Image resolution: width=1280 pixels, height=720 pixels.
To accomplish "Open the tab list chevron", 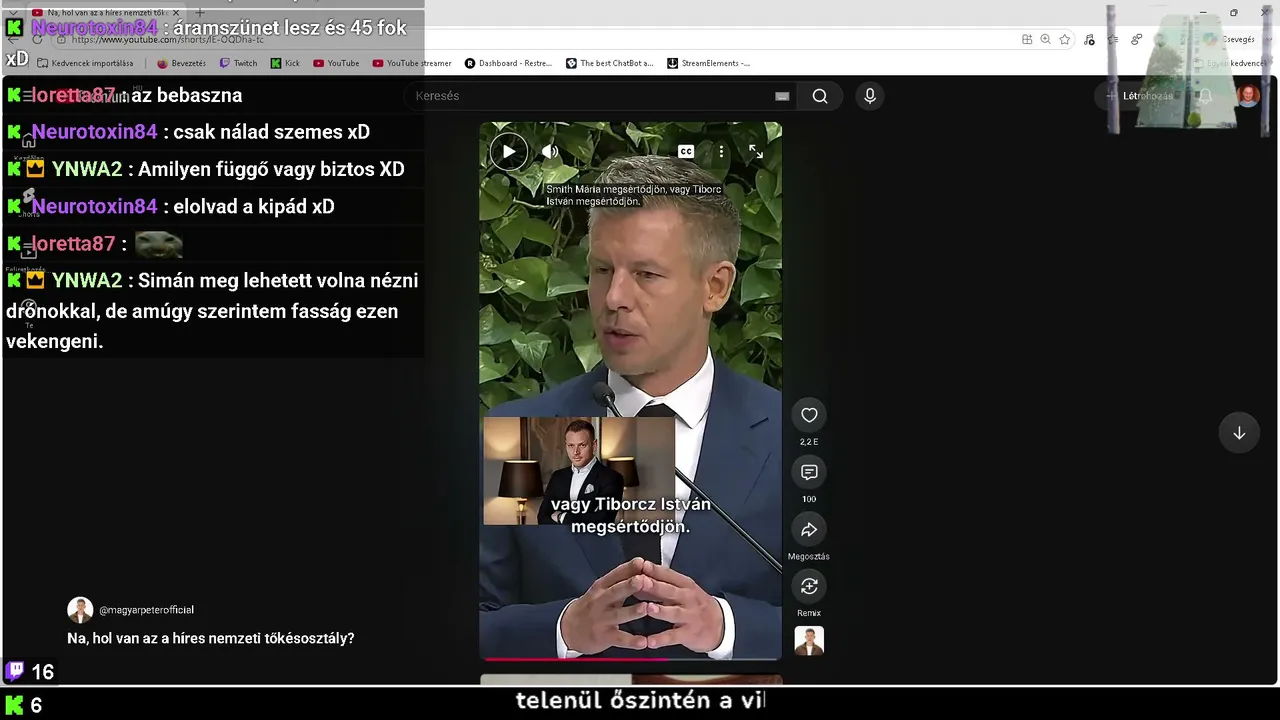I will coord(12,12).
